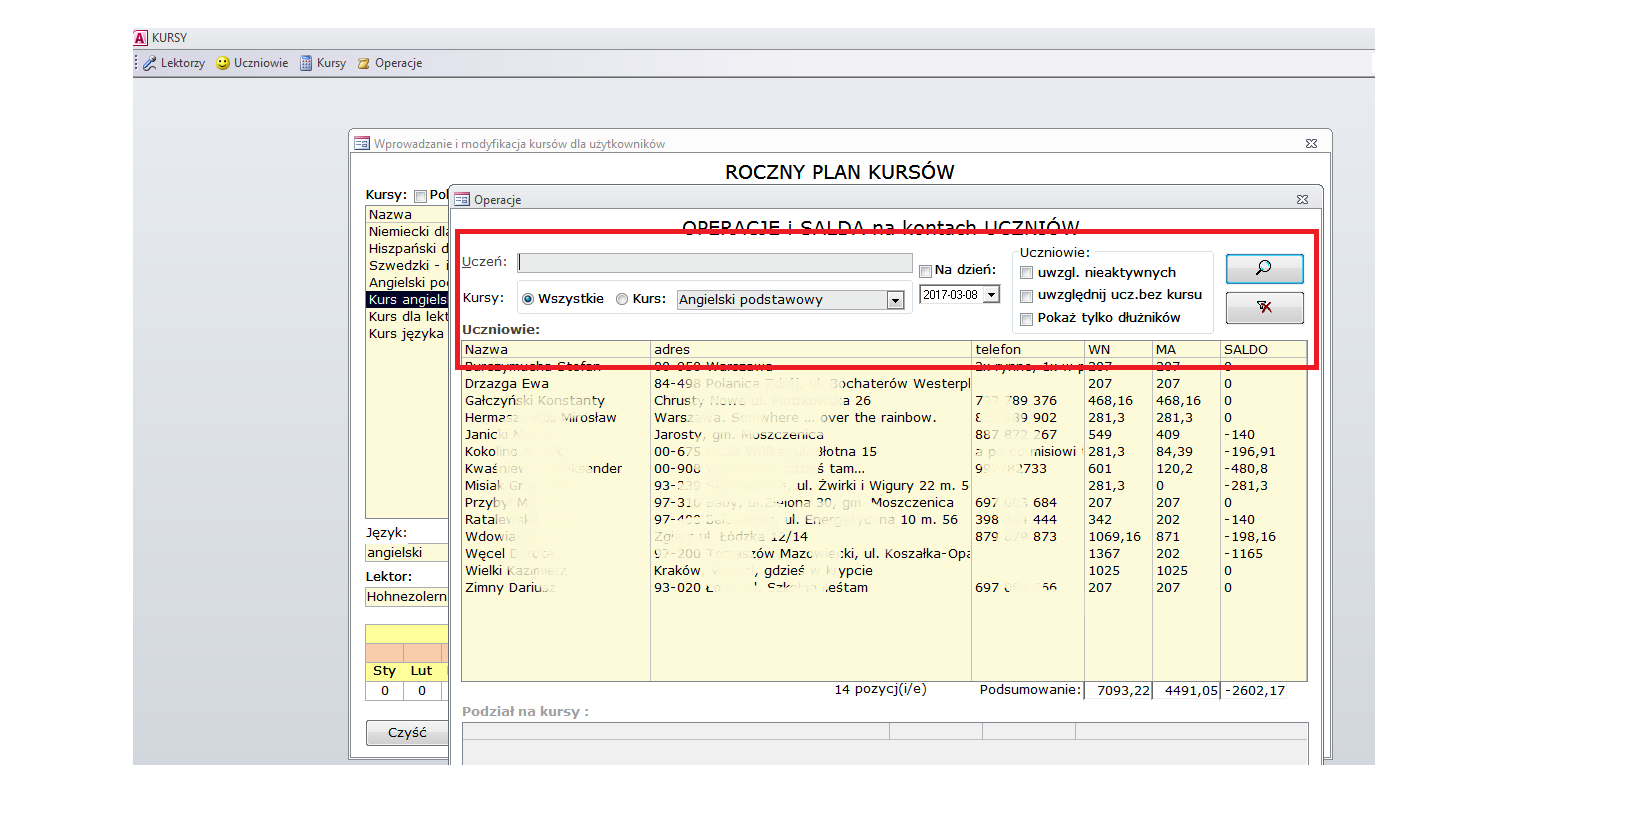Click the saldo value '-198,16'
Screen dimensions: 1644x826
(x=1250, y=537)
